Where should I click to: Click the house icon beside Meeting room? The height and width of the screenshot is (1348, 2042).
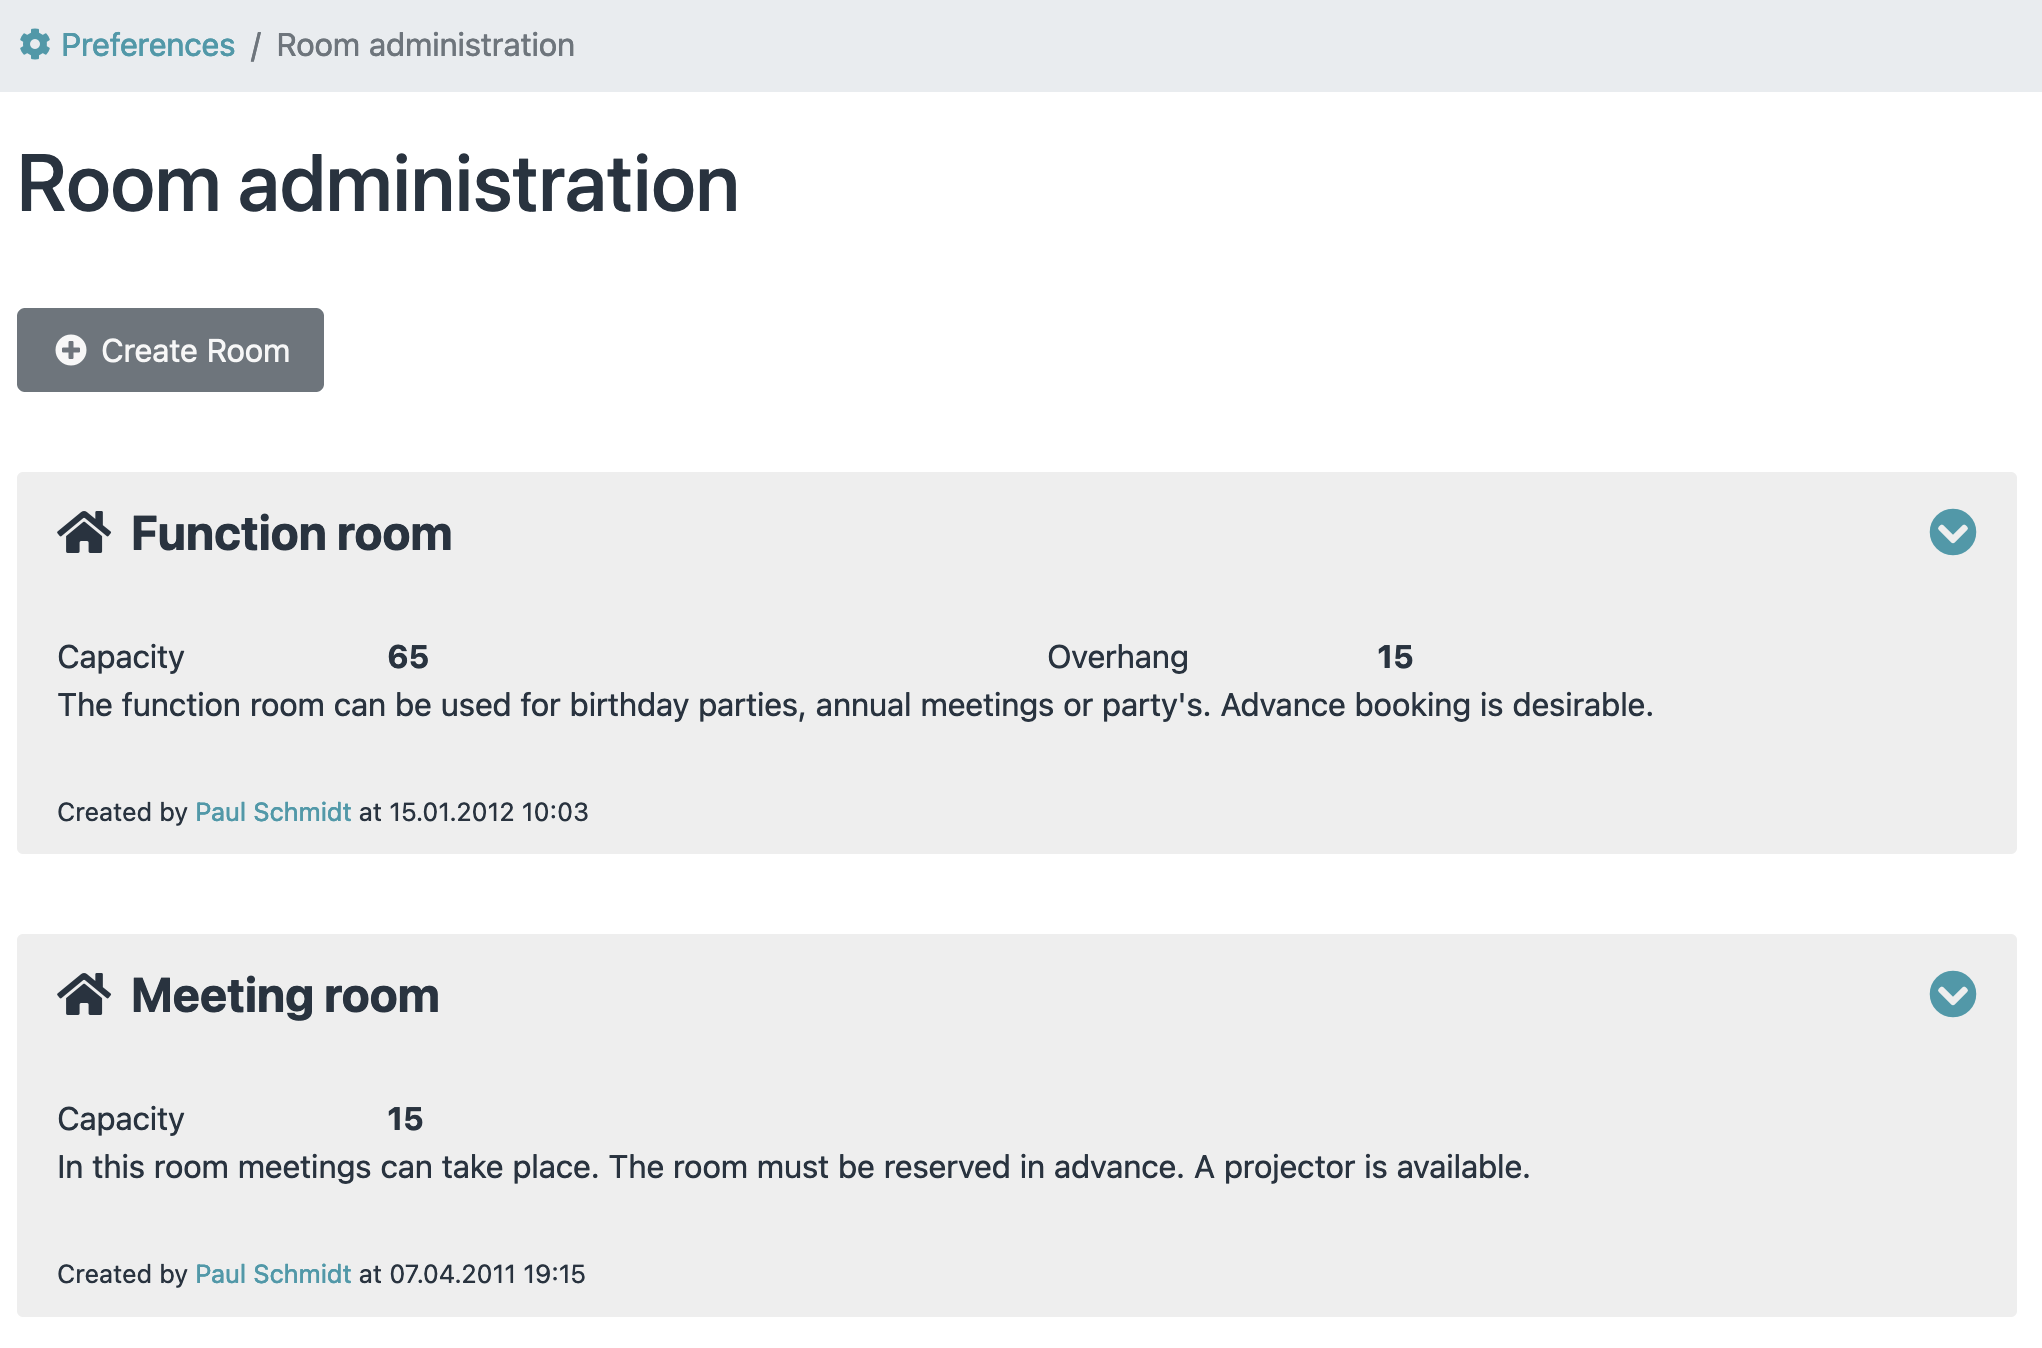(84, 995)
